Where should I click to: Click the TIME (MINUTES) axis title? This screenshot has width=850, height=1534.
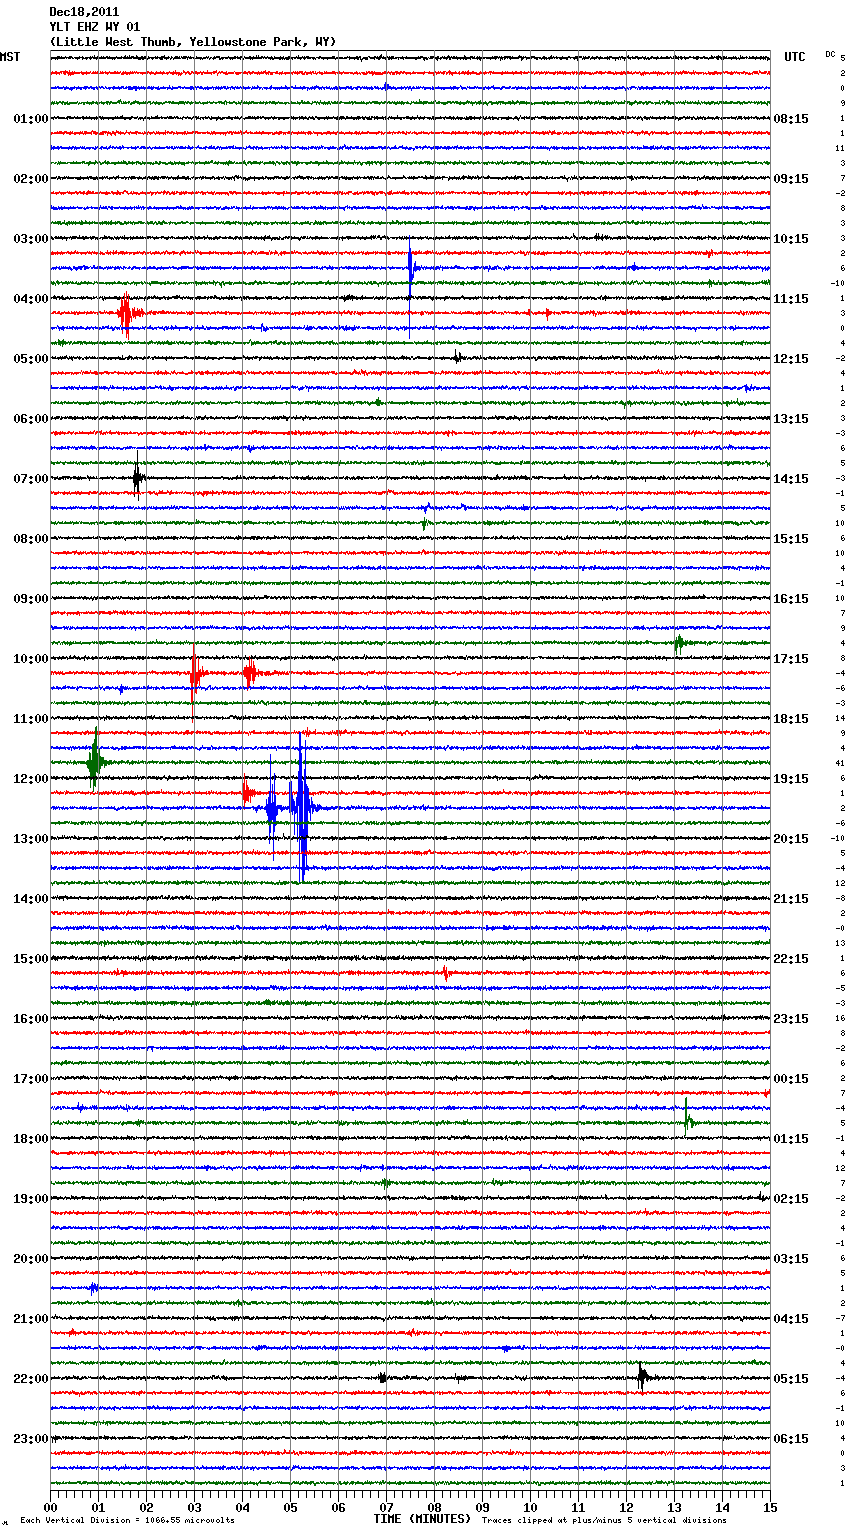(x=422, y=1519)
